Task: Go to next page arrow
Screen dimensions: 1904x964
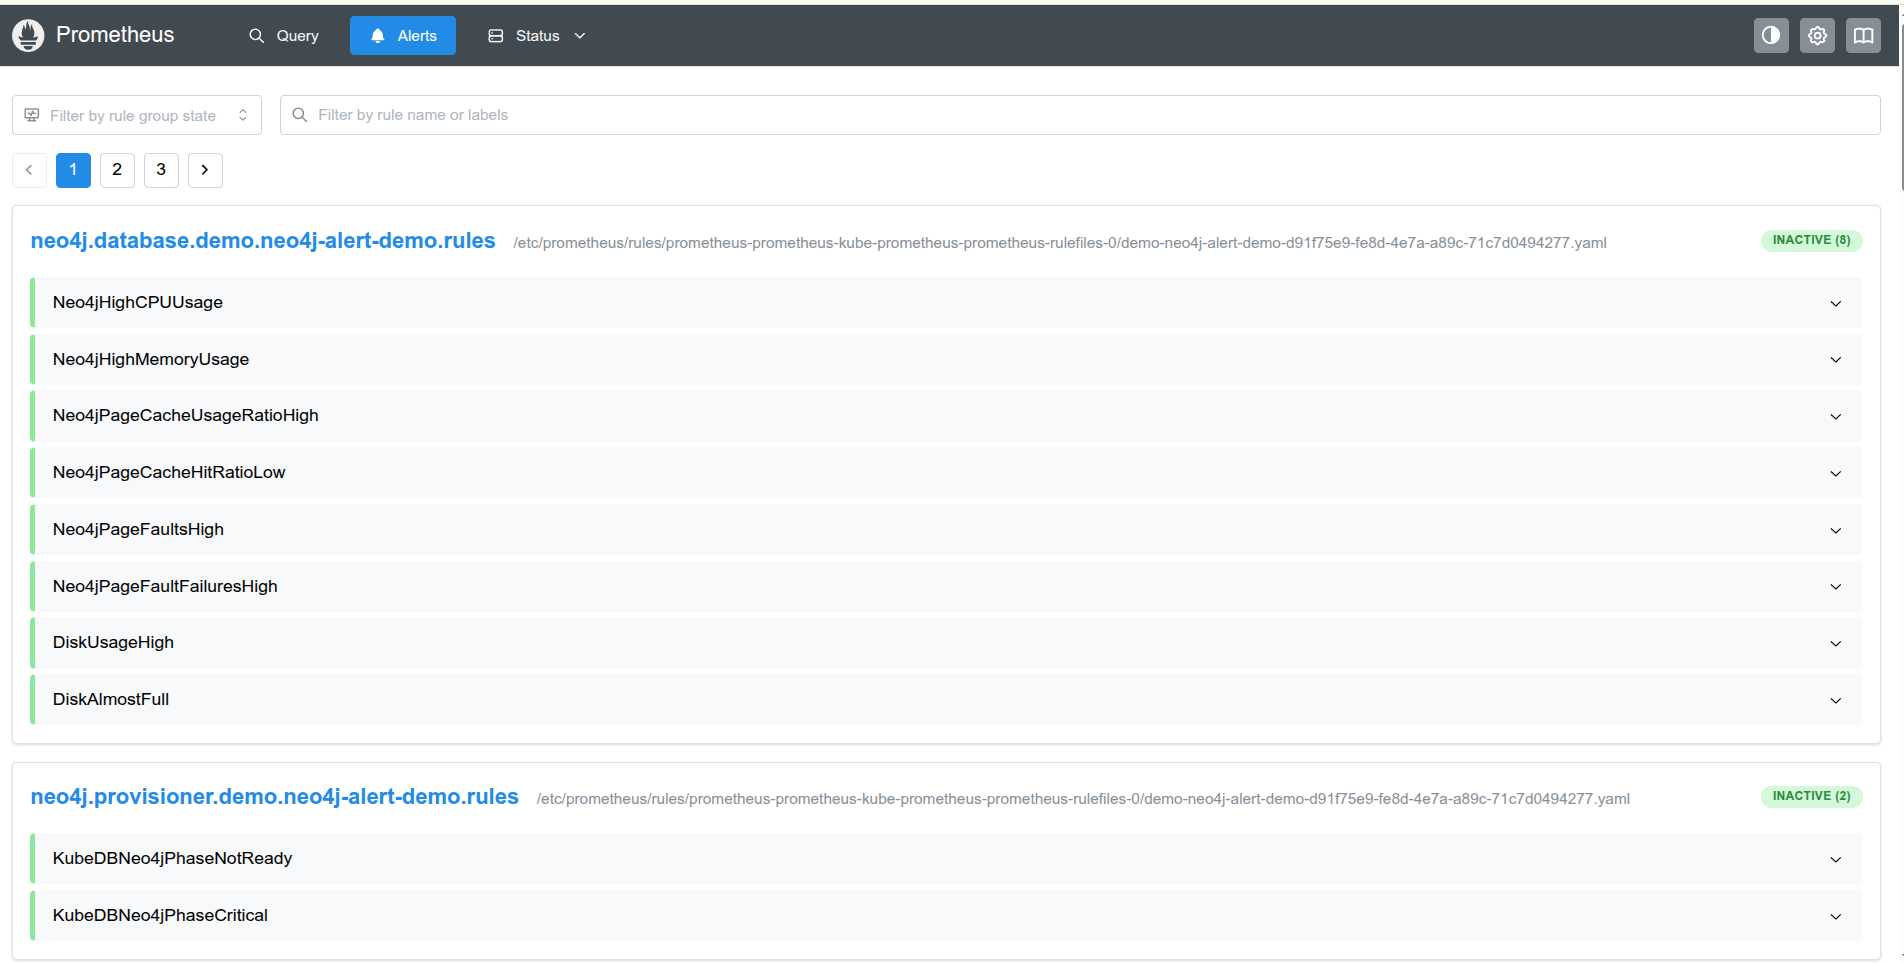Action: point(205,170)
